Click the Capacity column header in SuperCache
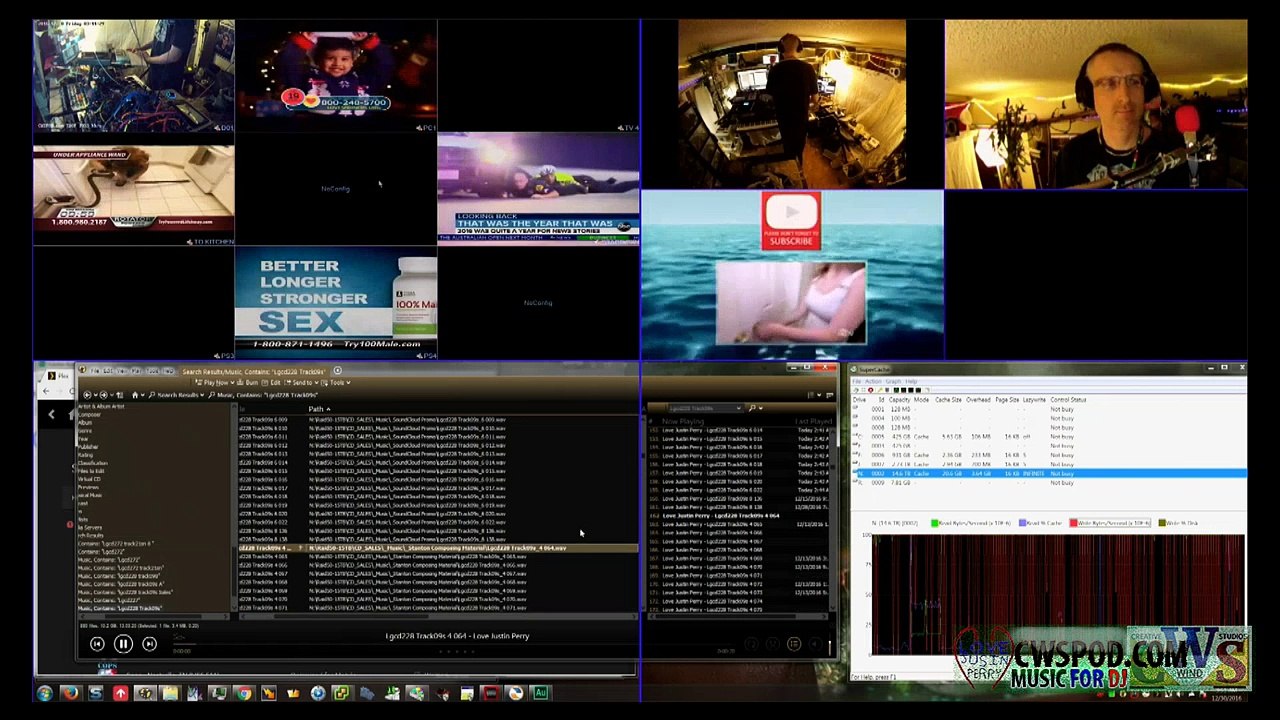The height and width of the screenshot is (720, 1280). [900, 400]
